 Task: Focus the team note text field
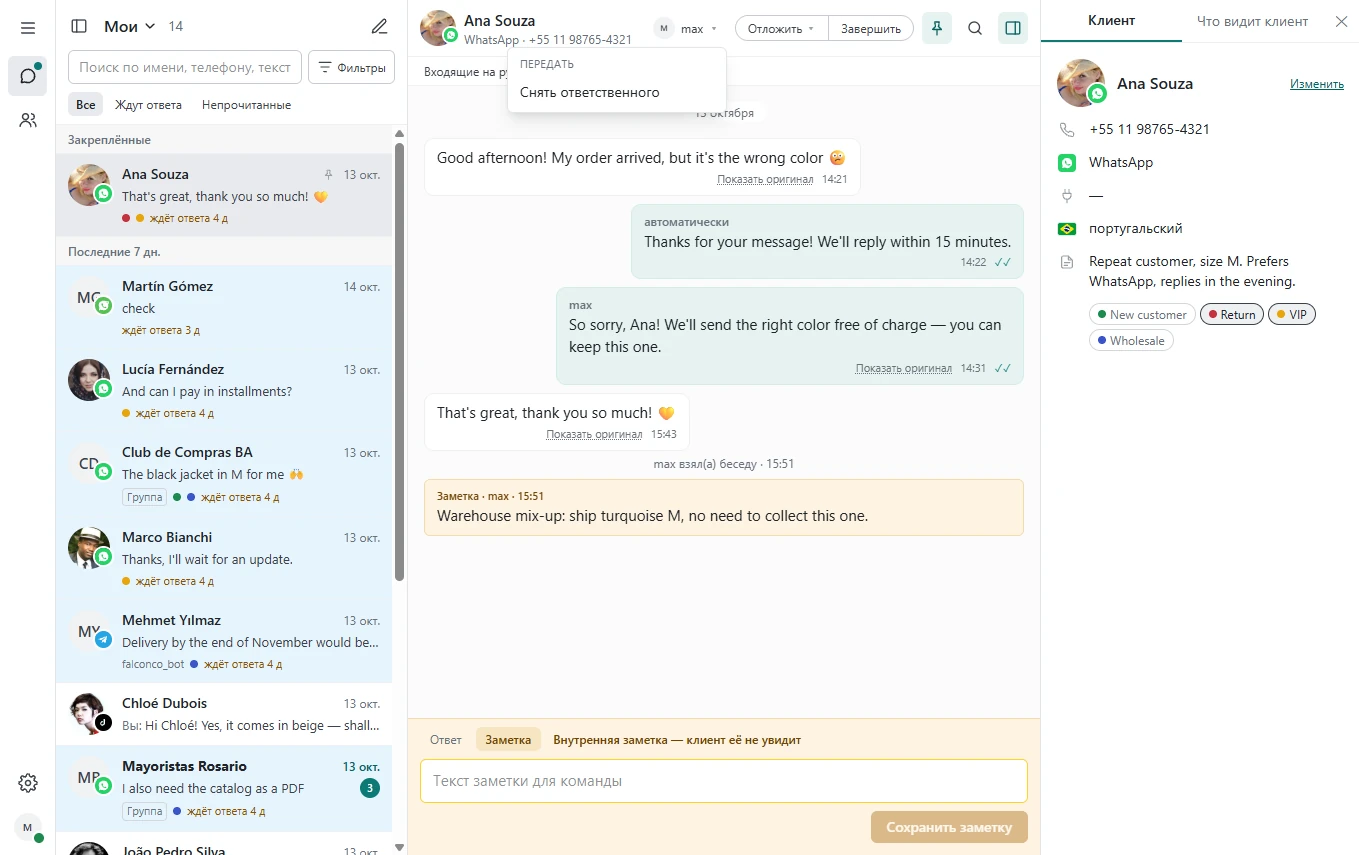pyautogui.click(x=724, y=781)
